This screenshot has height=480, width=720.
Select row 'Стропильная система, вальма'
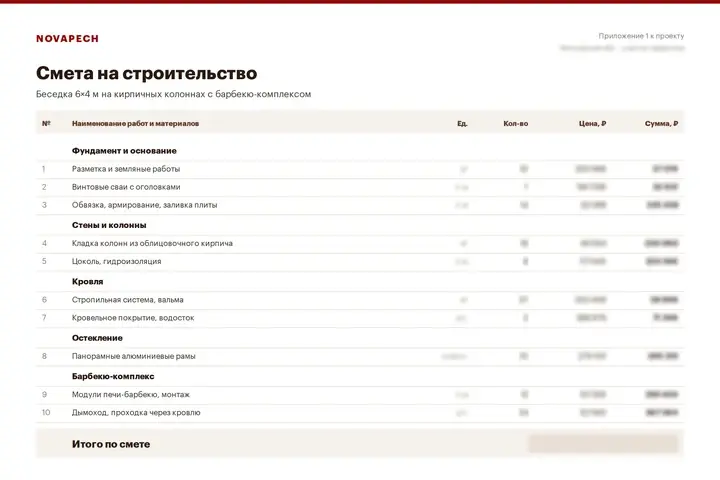click(x=360, y=300)
